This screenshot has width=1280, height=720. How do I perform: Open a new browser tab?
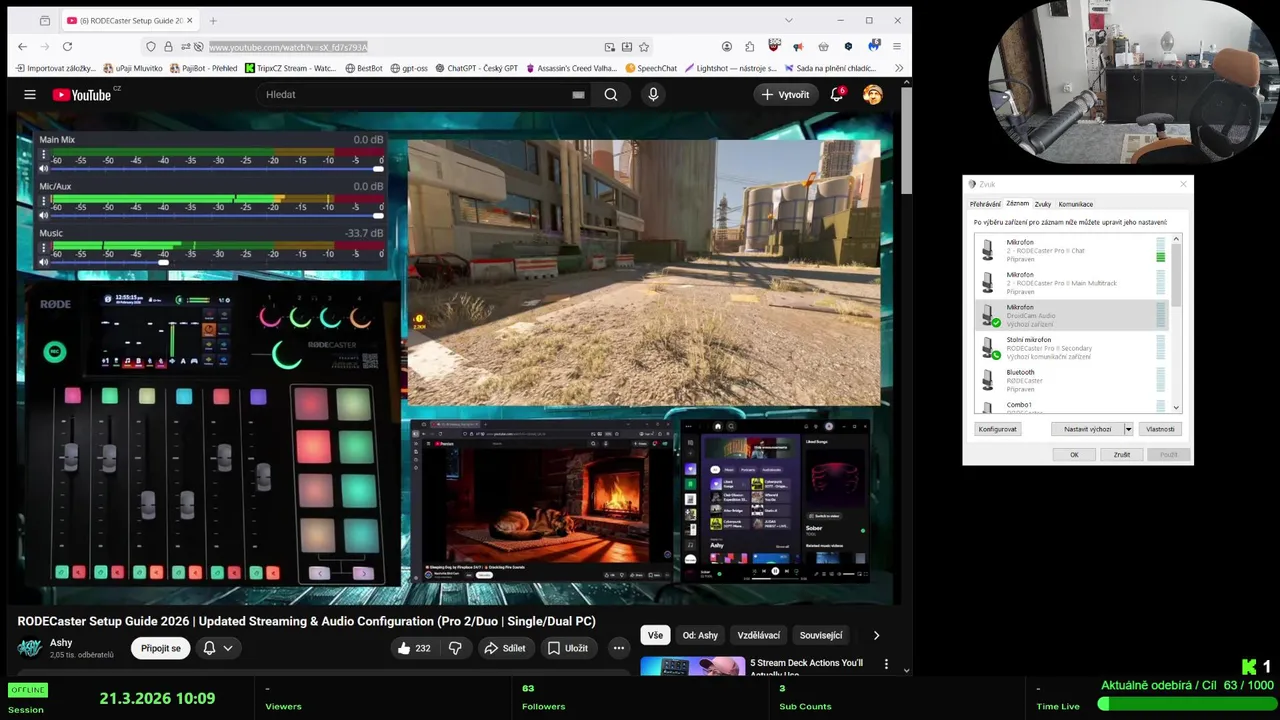(213, 20)
